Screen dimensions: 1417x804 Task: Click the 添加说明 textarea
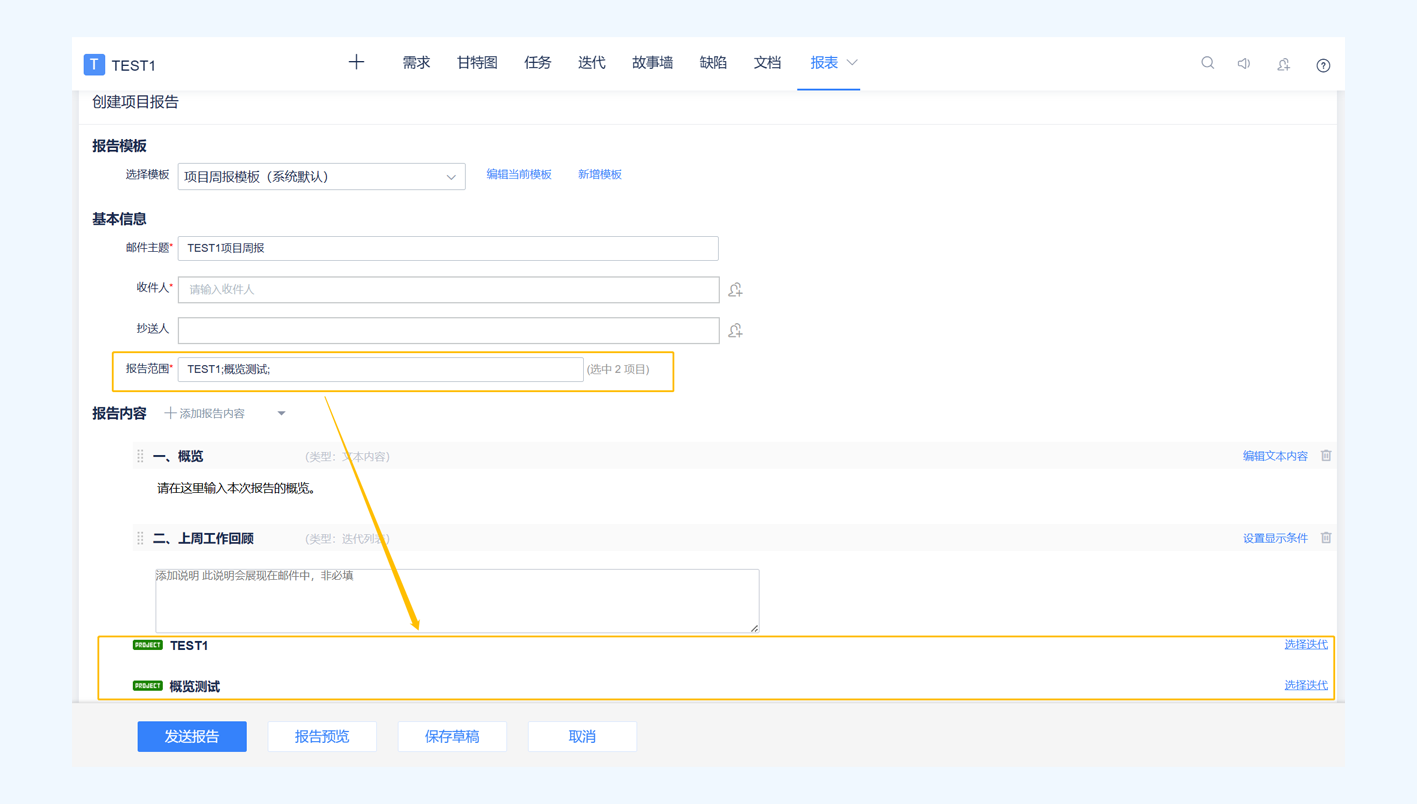(457, 601)
